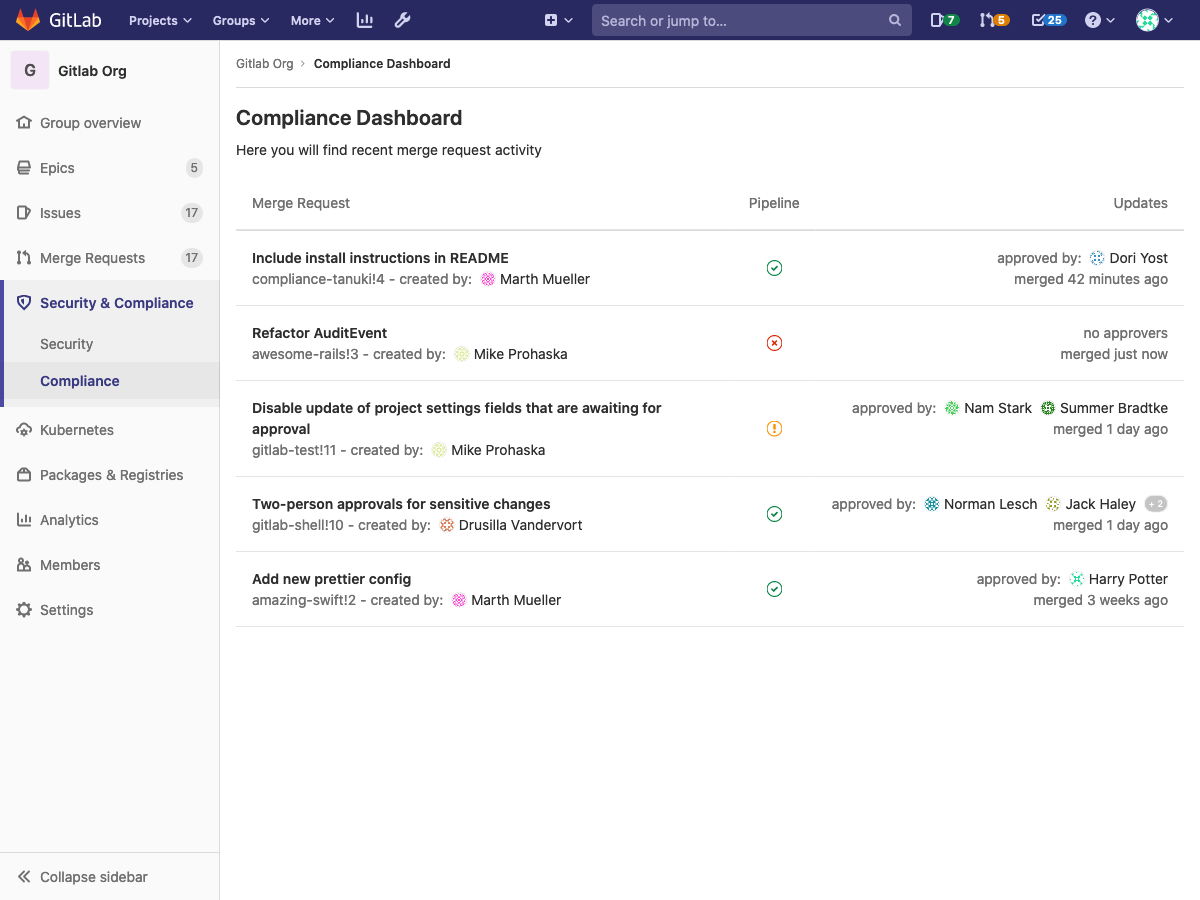Open the user avatar profile menu
Screen dimensions: 1200x900
click(1155, 20)
